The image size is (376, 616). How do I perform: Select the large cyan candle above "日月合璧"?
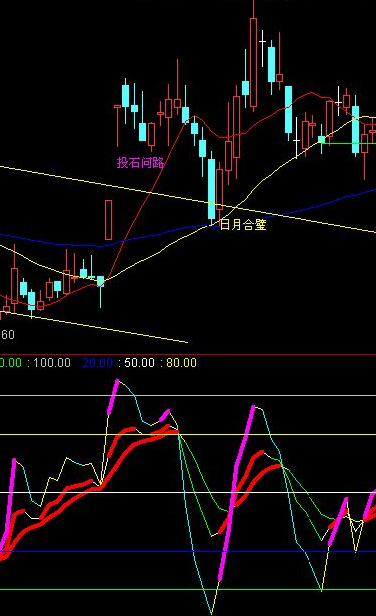point(212,189)
